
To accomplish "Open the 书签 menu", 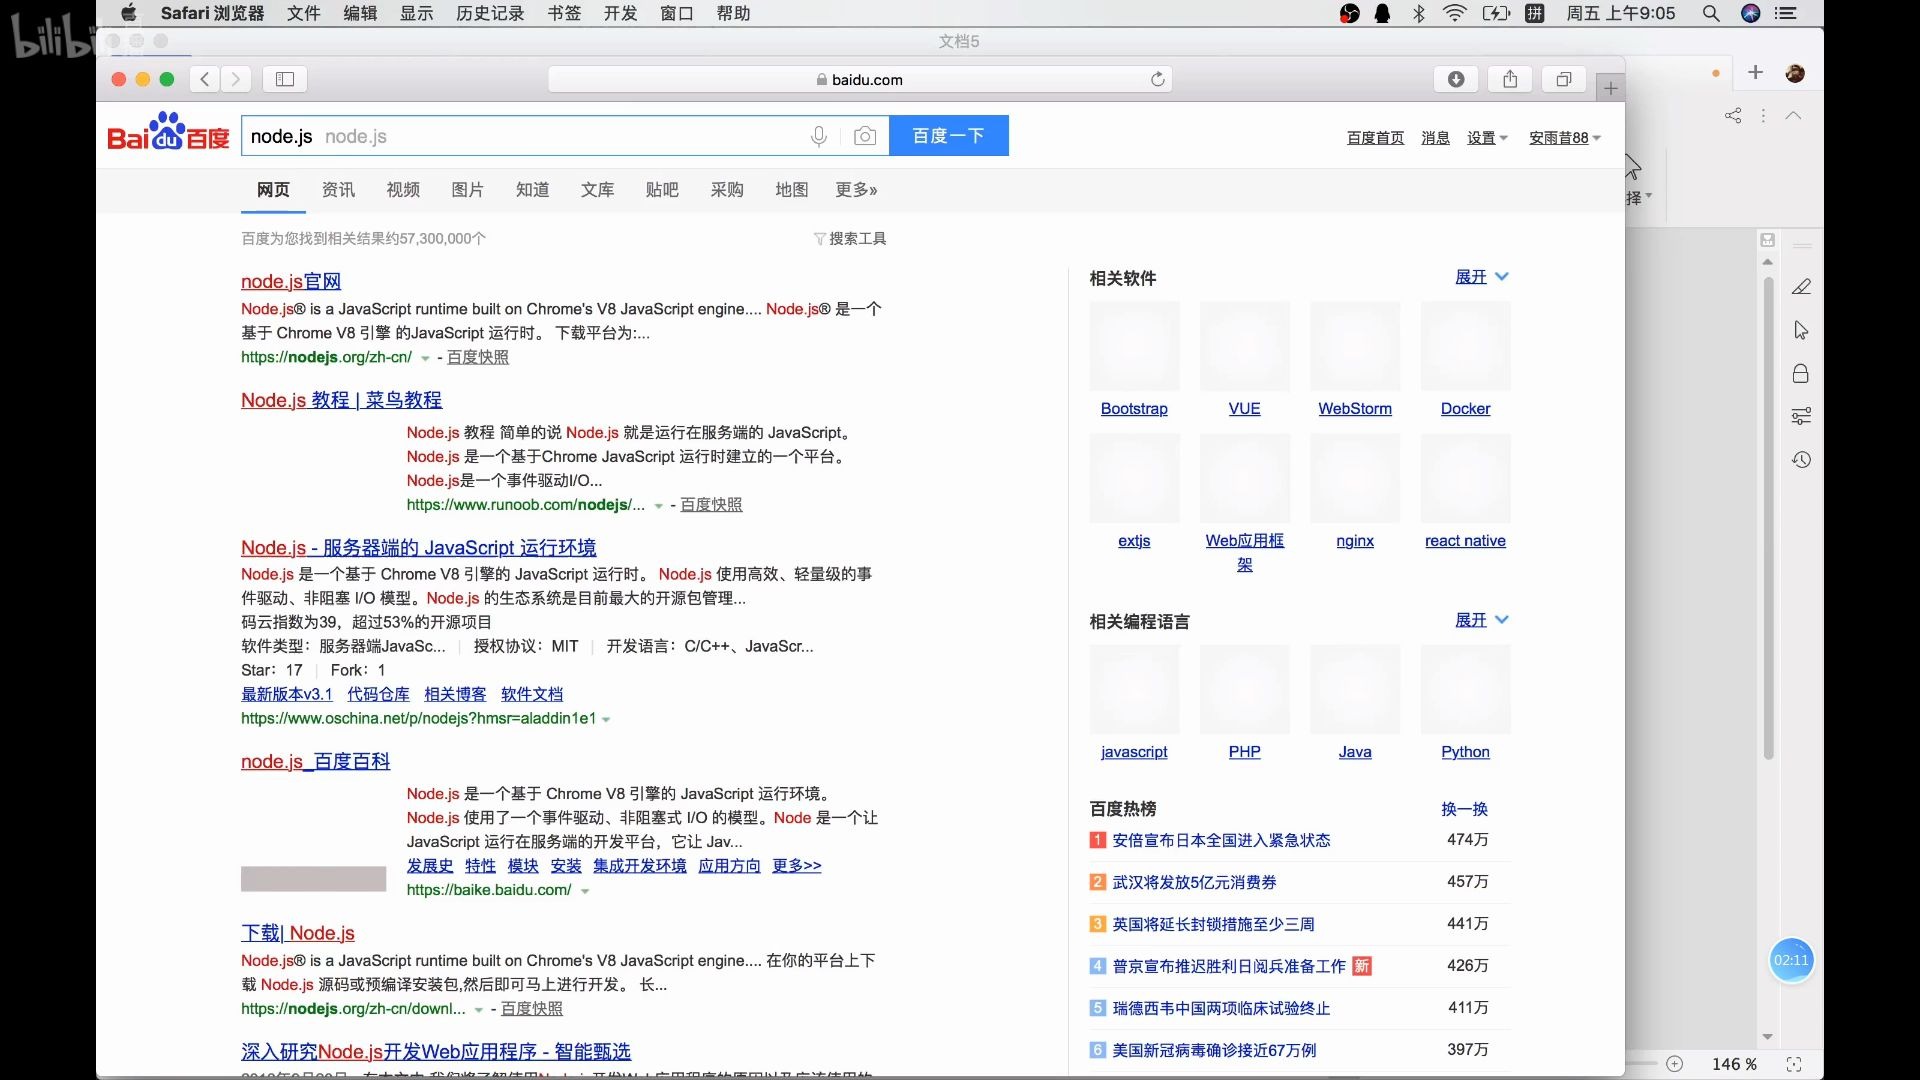I will coord(564,13).
